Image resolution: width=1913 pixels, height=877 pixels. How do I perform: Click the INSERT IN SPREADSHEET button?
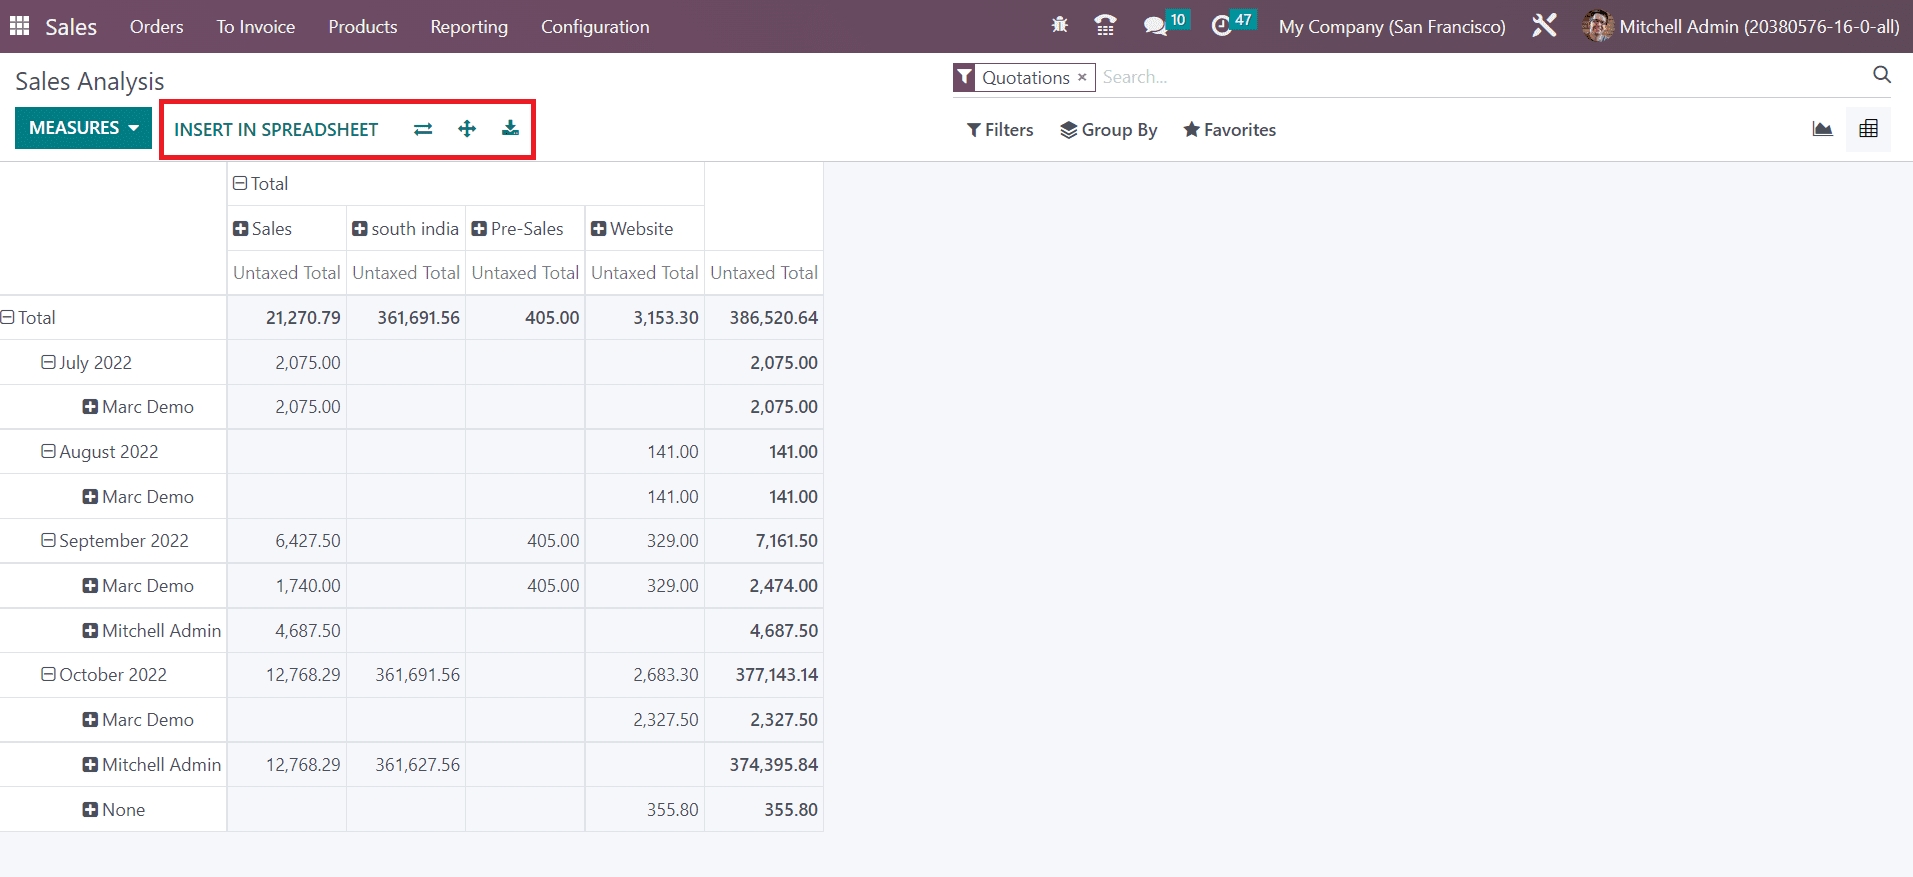[x=276, y=130]
